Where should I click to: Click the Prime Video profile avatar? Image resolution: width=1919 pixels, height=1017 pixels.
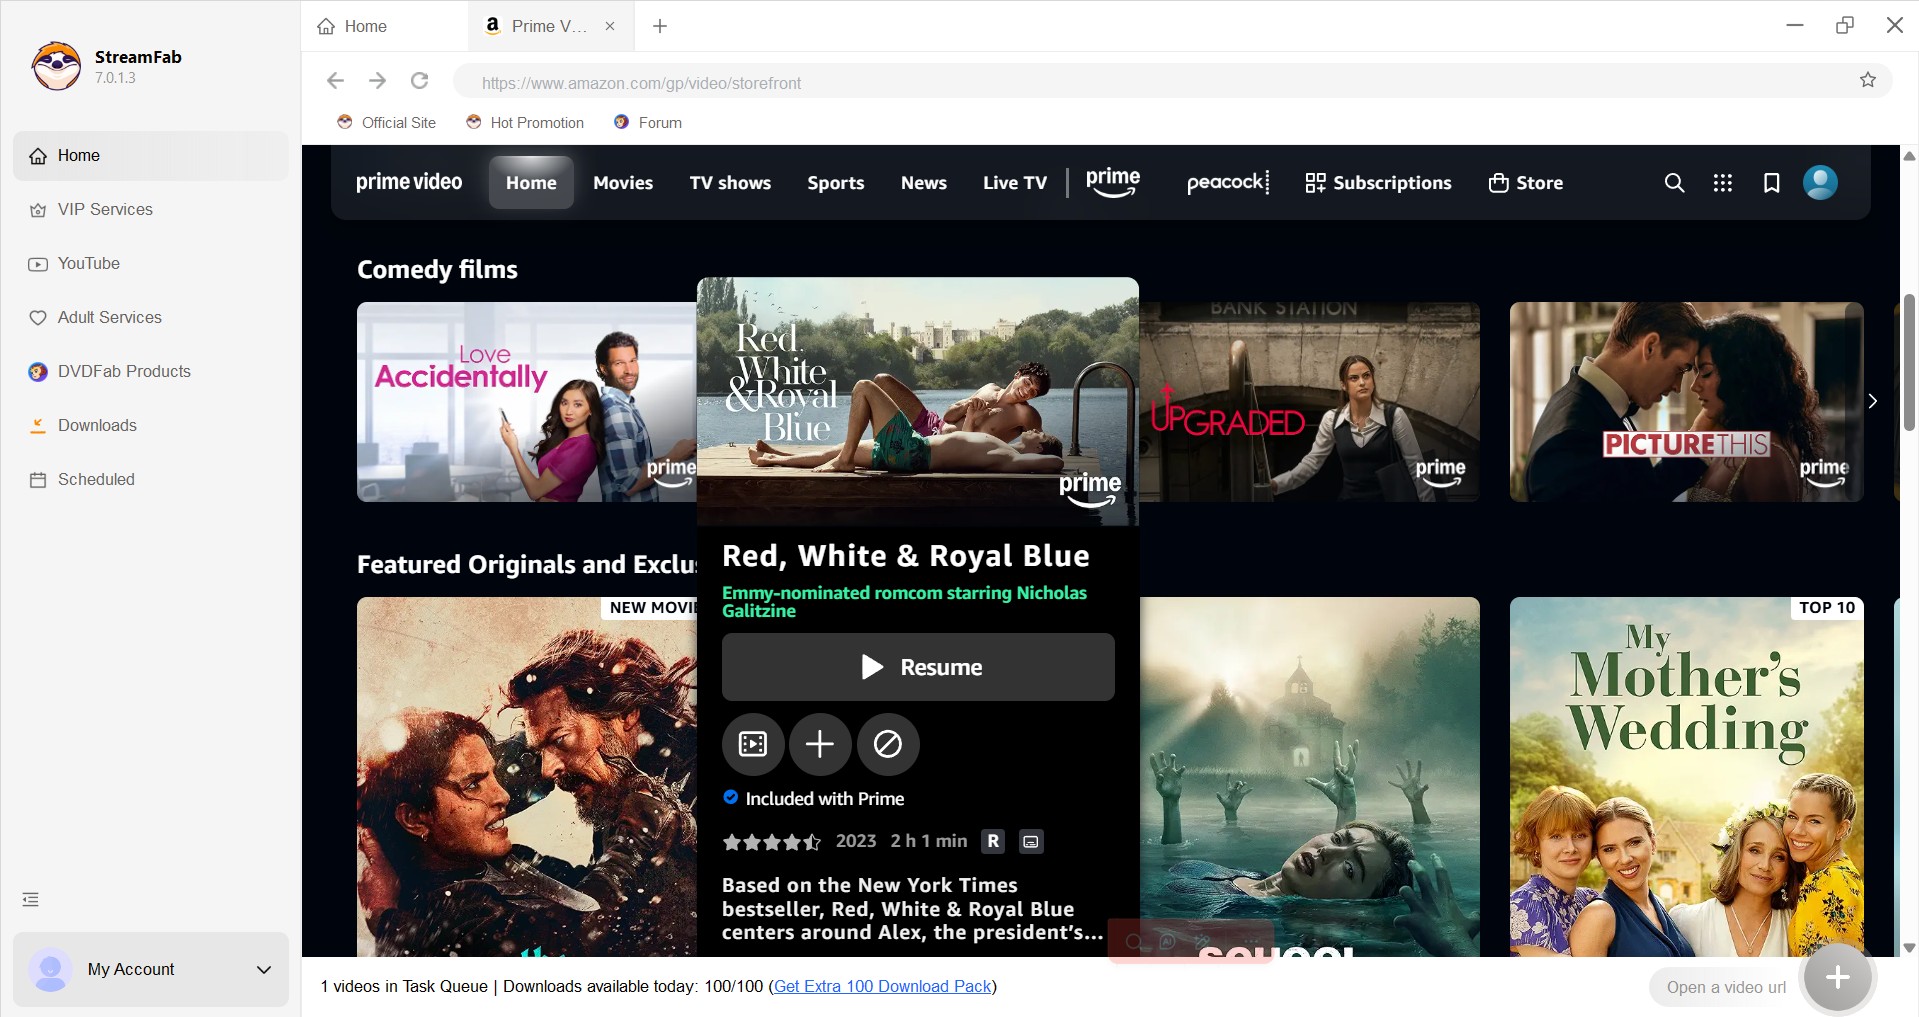1819,183
